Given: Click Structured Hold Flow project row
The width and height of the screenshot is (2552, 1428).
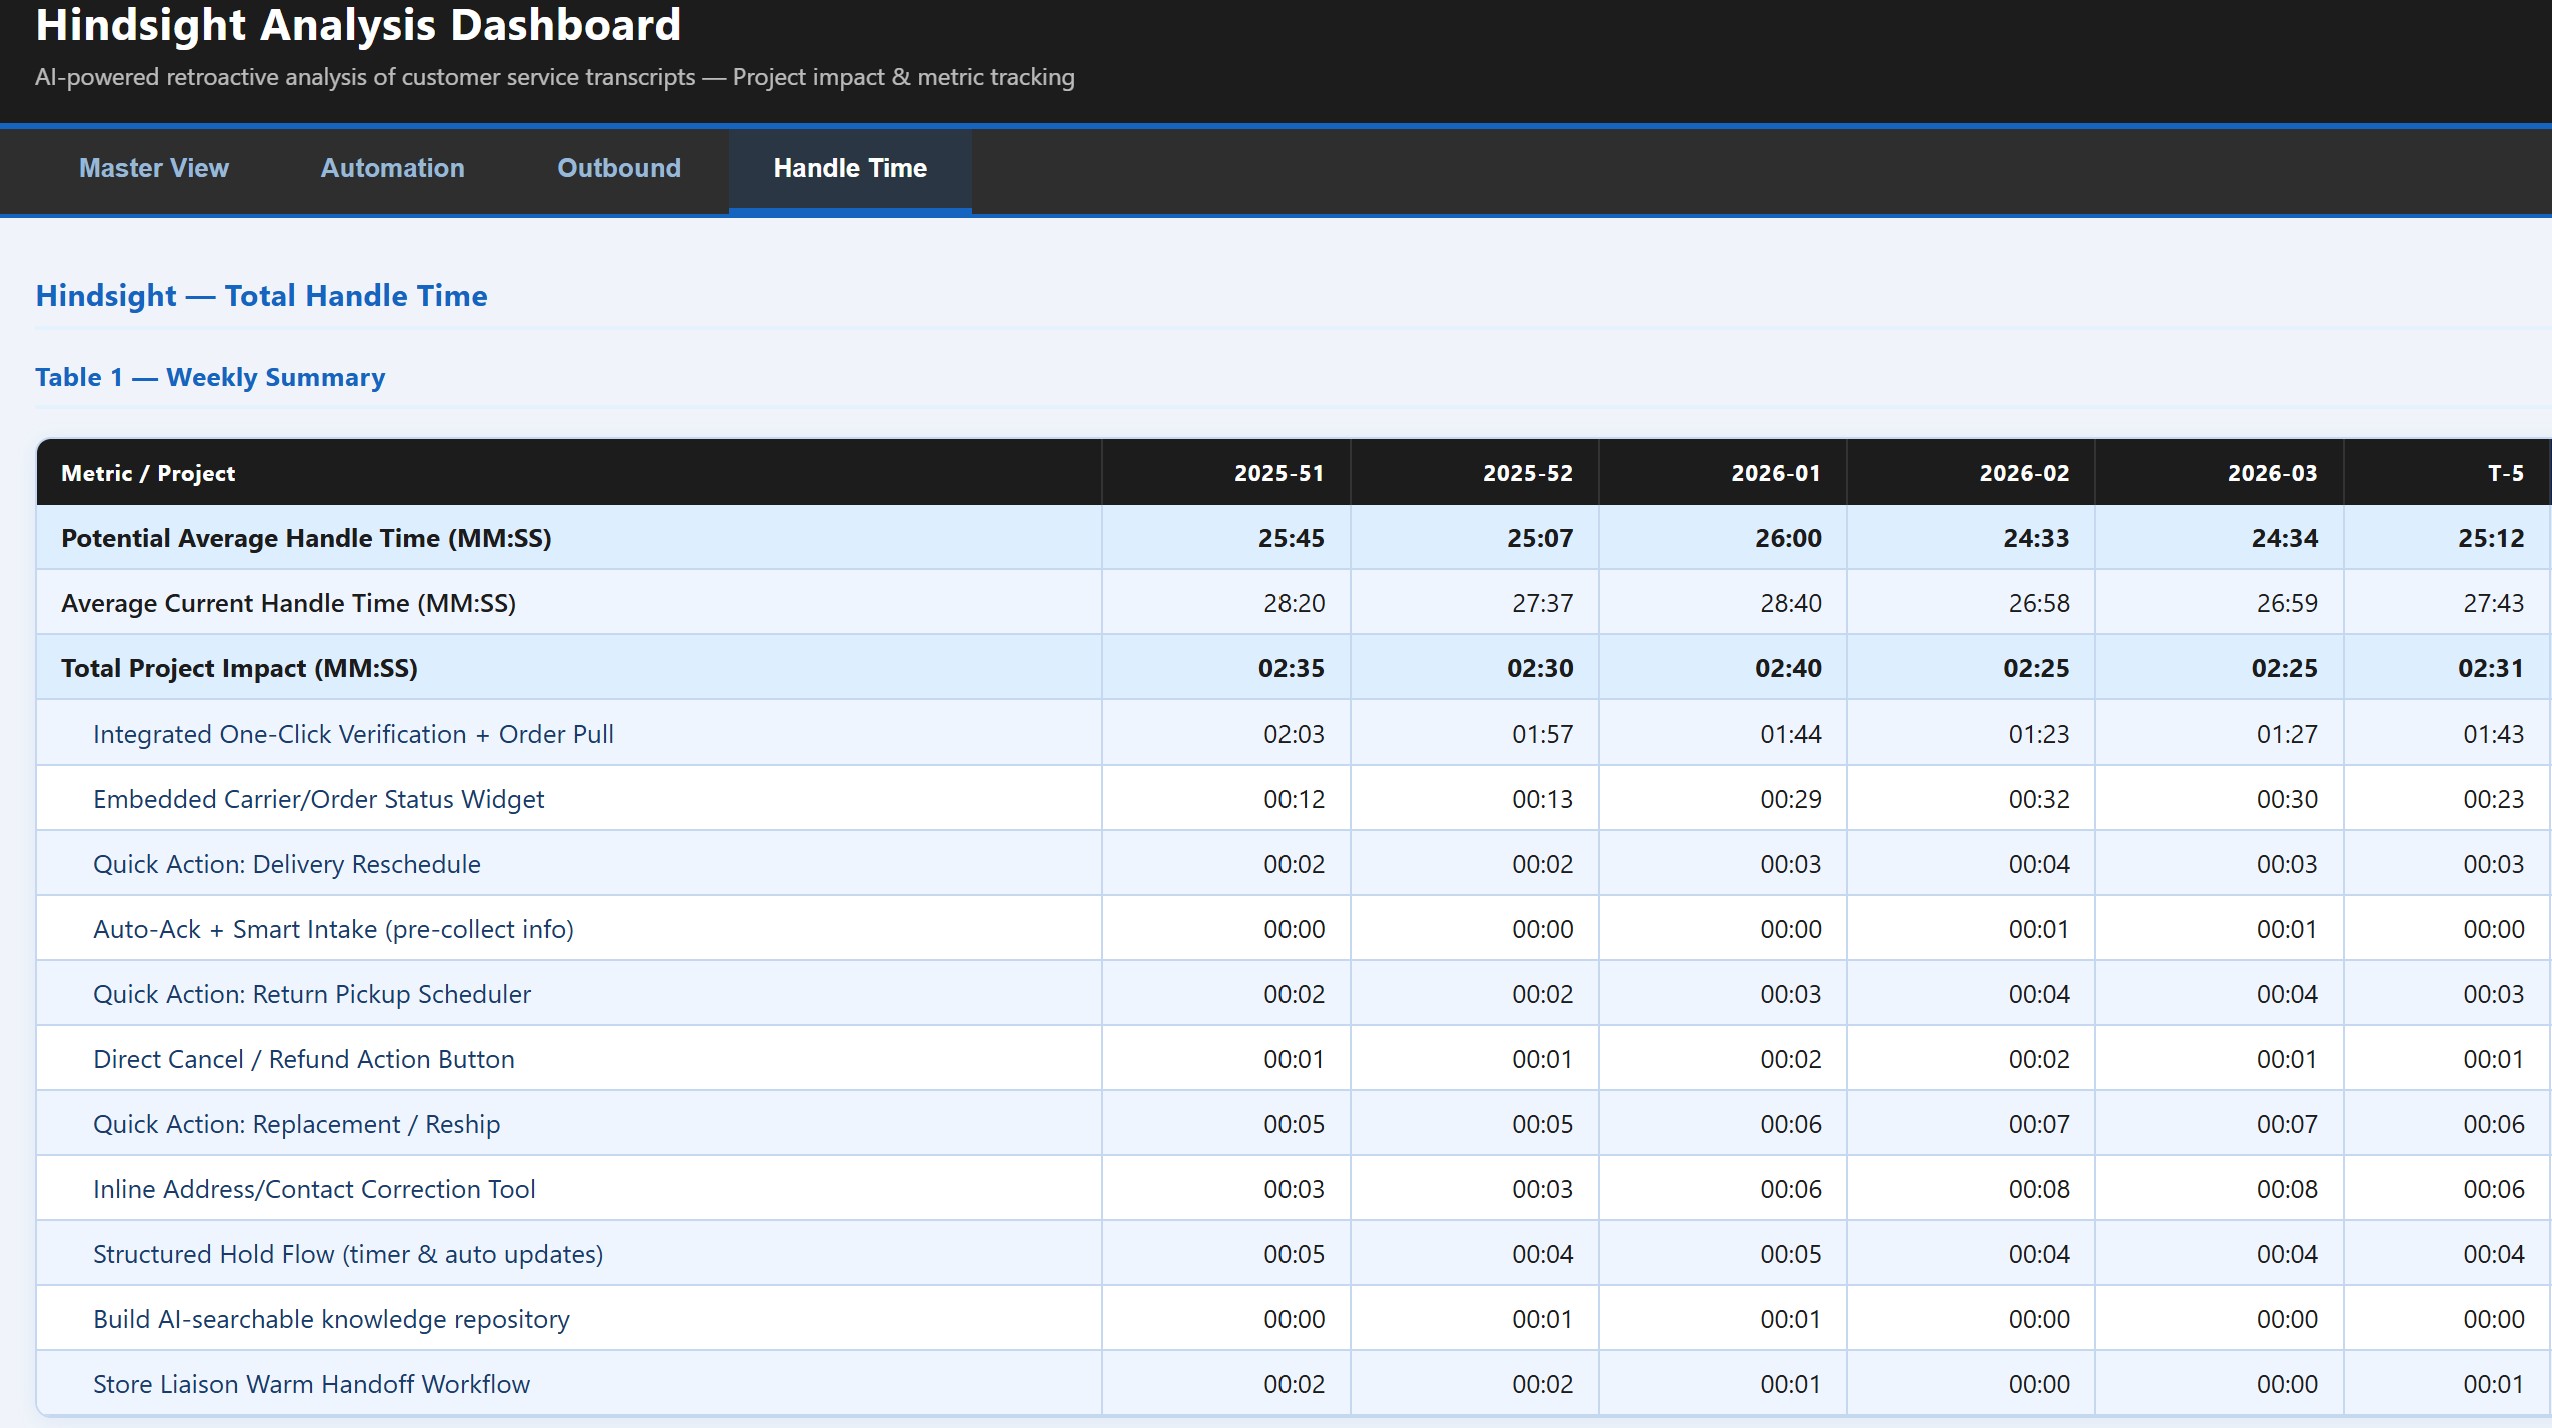Looking at the screenshot, I should (x=347, y=1254).
